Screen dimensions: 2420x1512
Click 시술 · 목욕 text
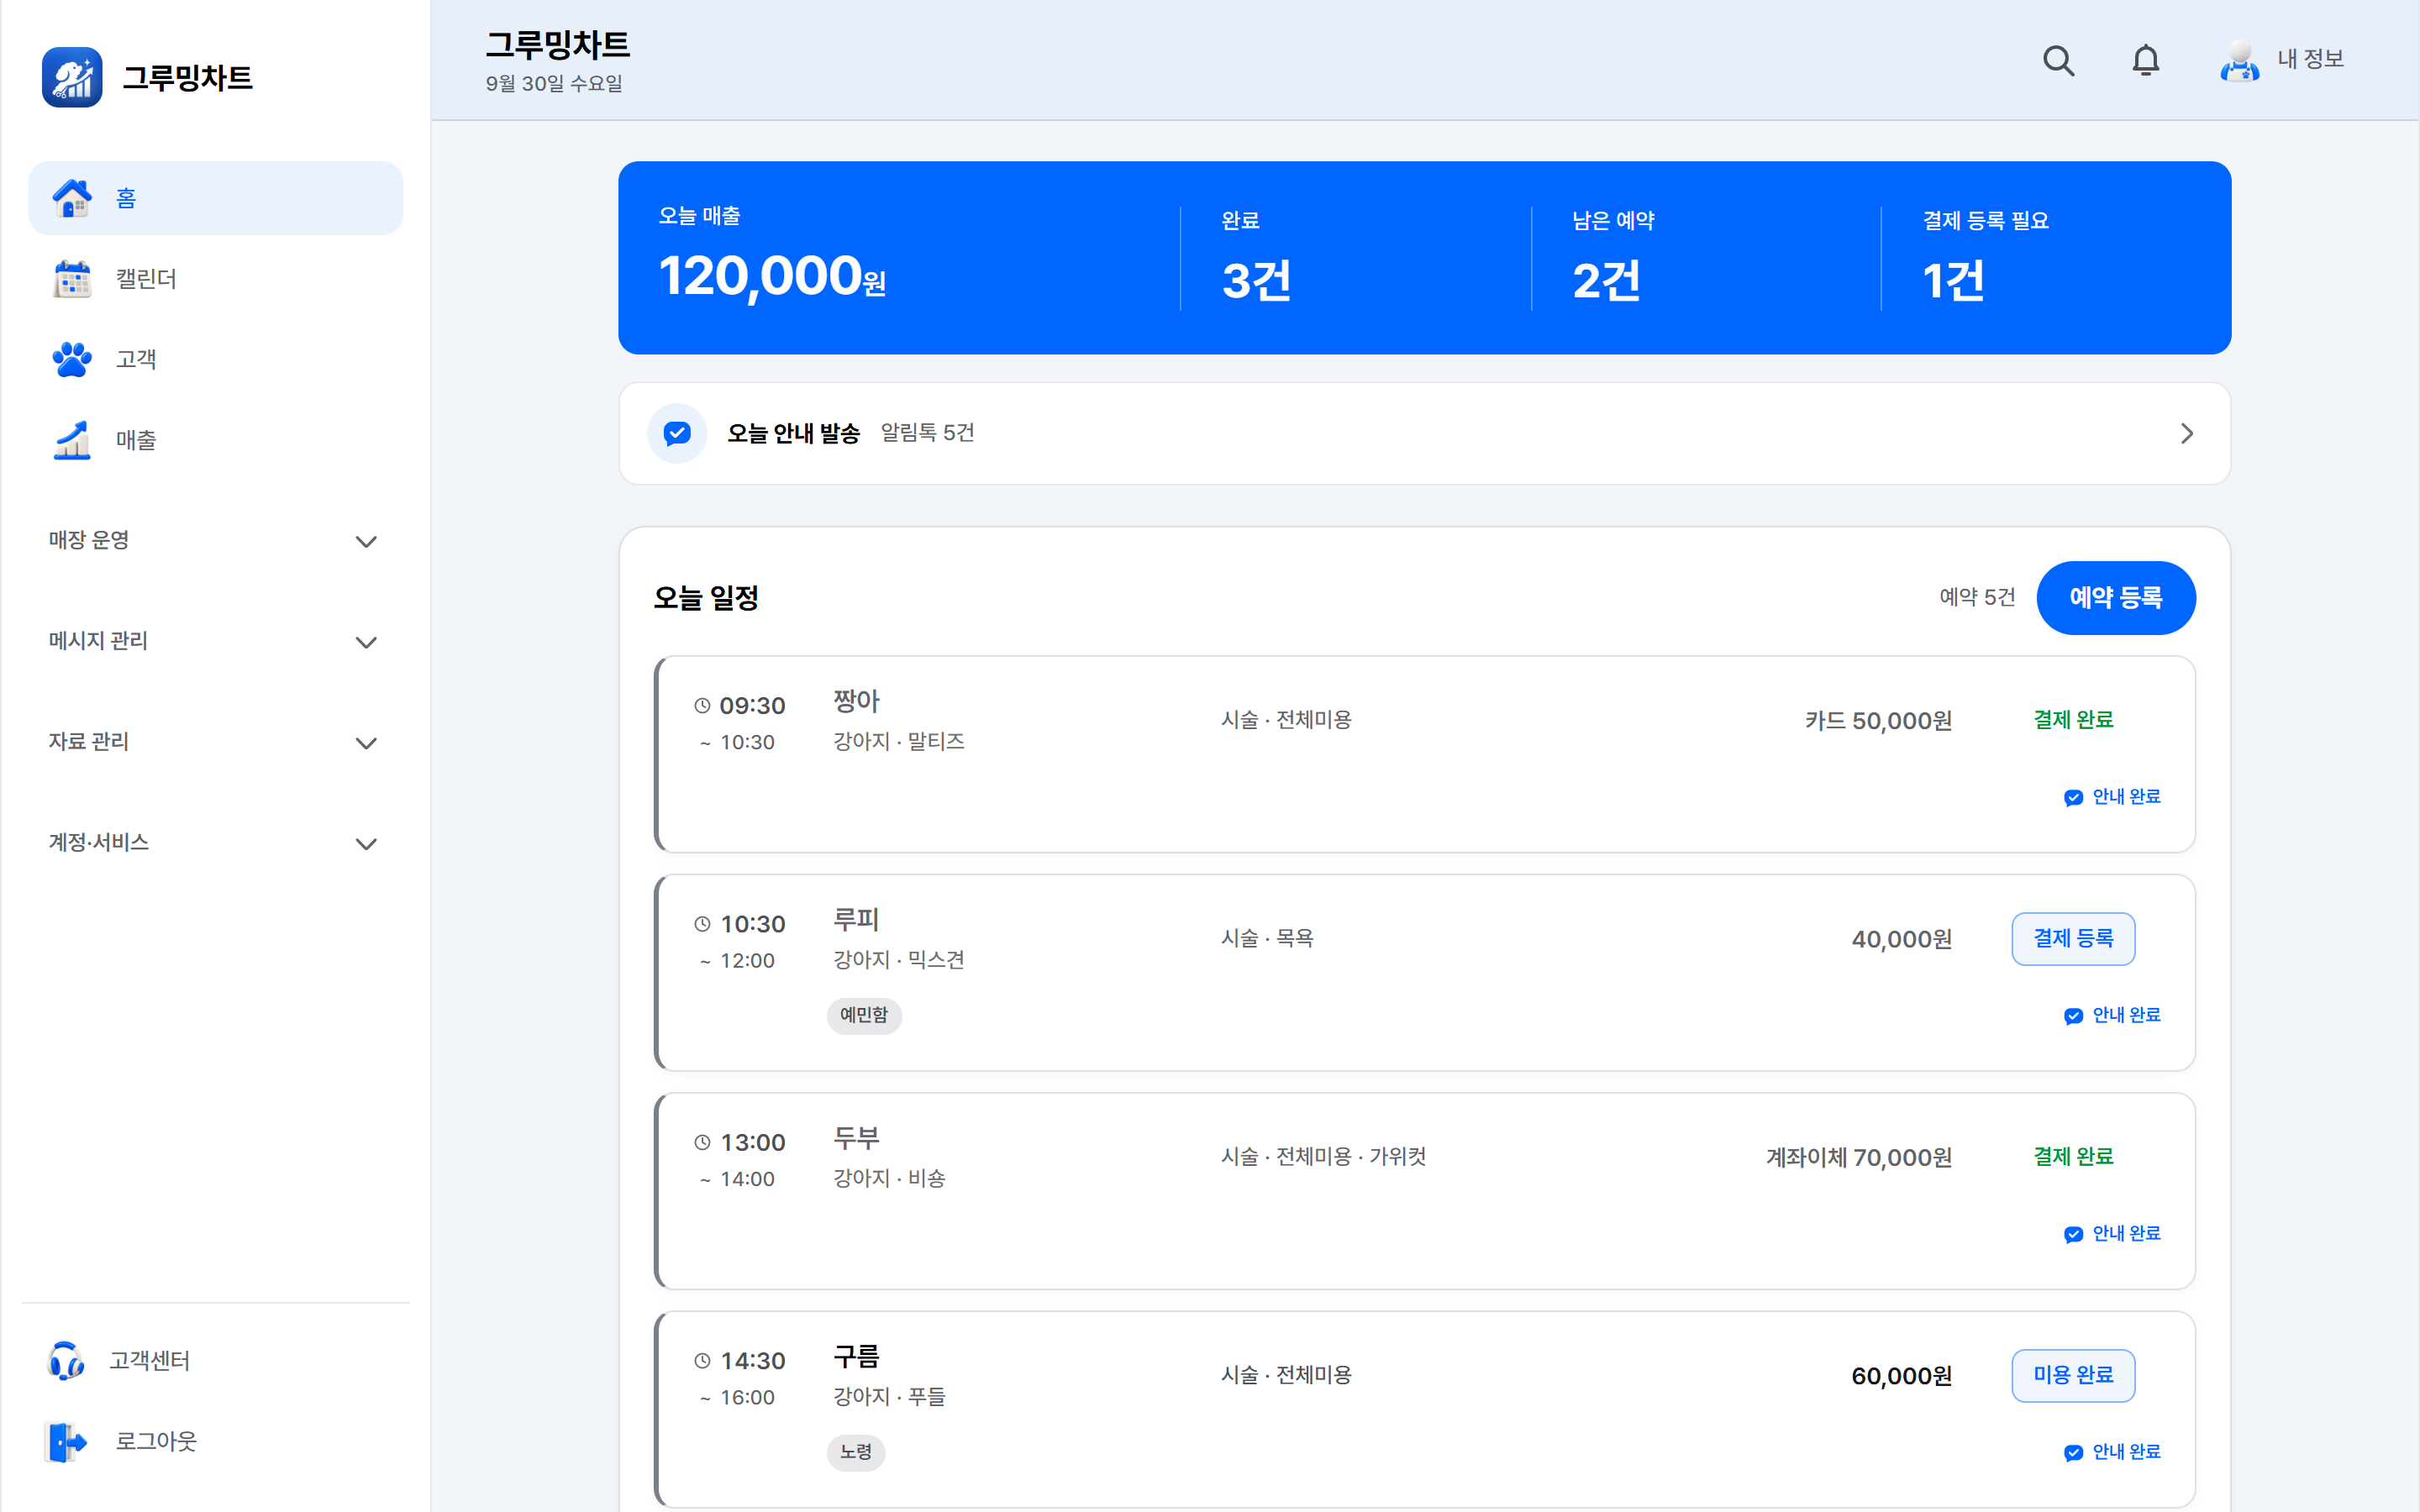[1267, 939]
